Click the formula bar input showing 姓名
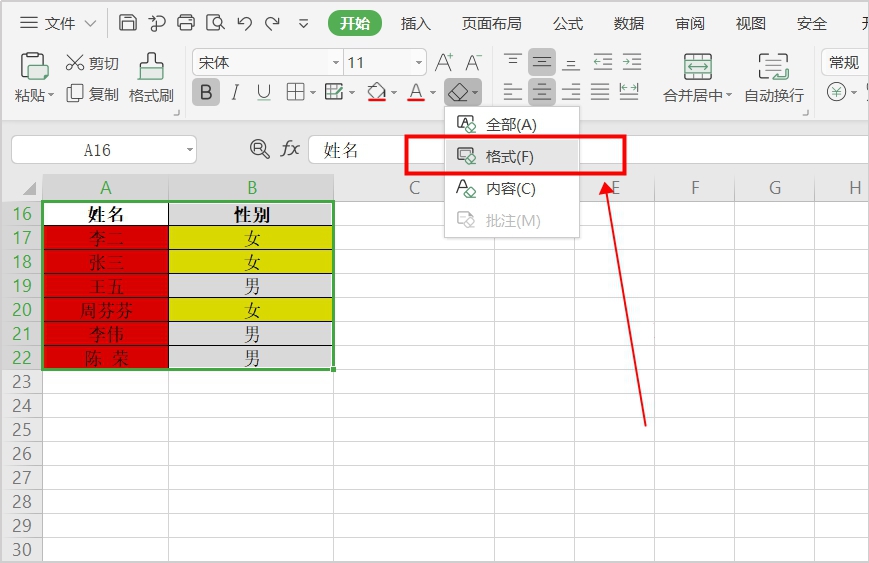Image resolution: width=869 pixels, height=563 pixels. 588,150
